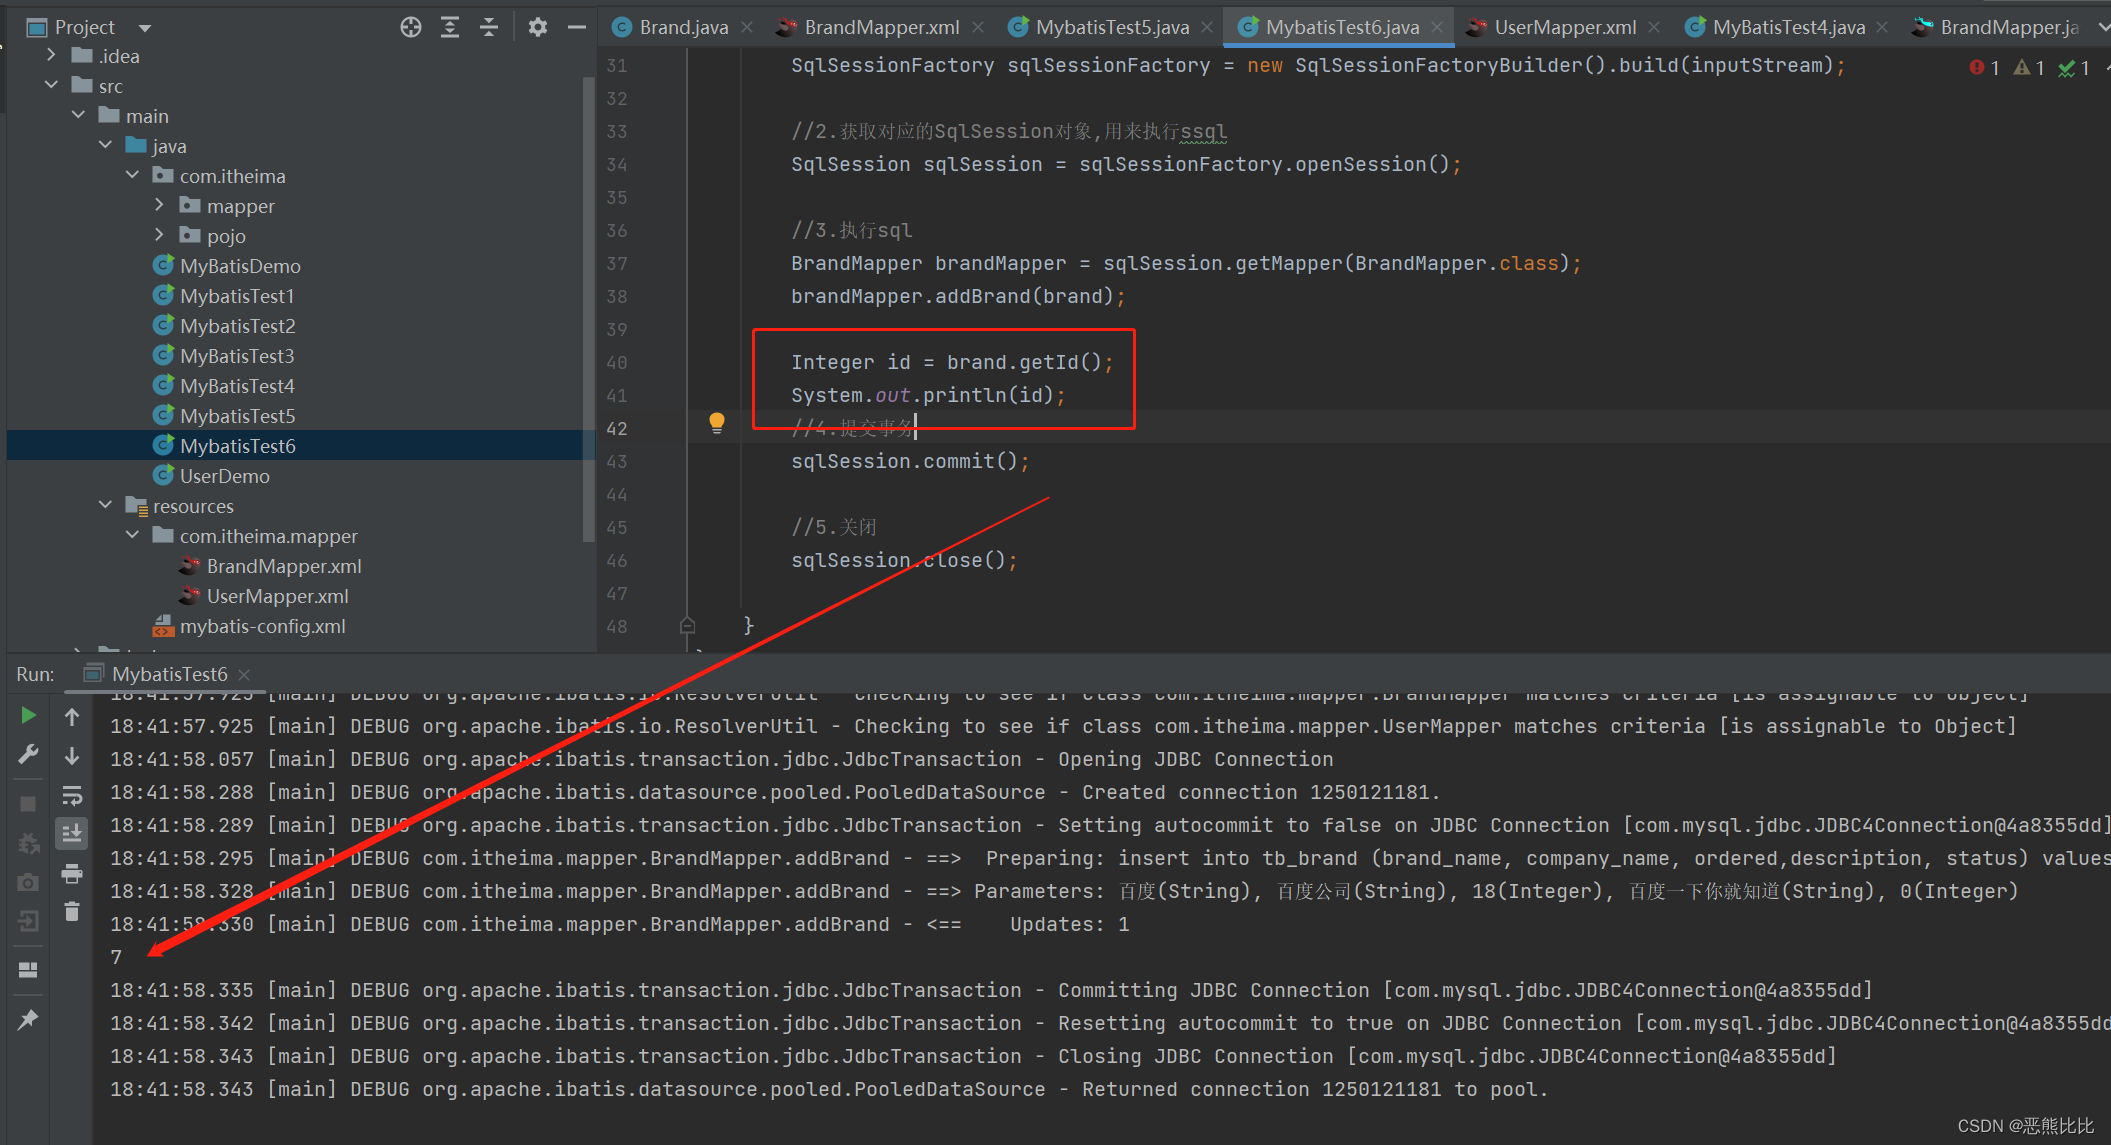
Task: Collapse the src folder
Action: tap(52, 86)
